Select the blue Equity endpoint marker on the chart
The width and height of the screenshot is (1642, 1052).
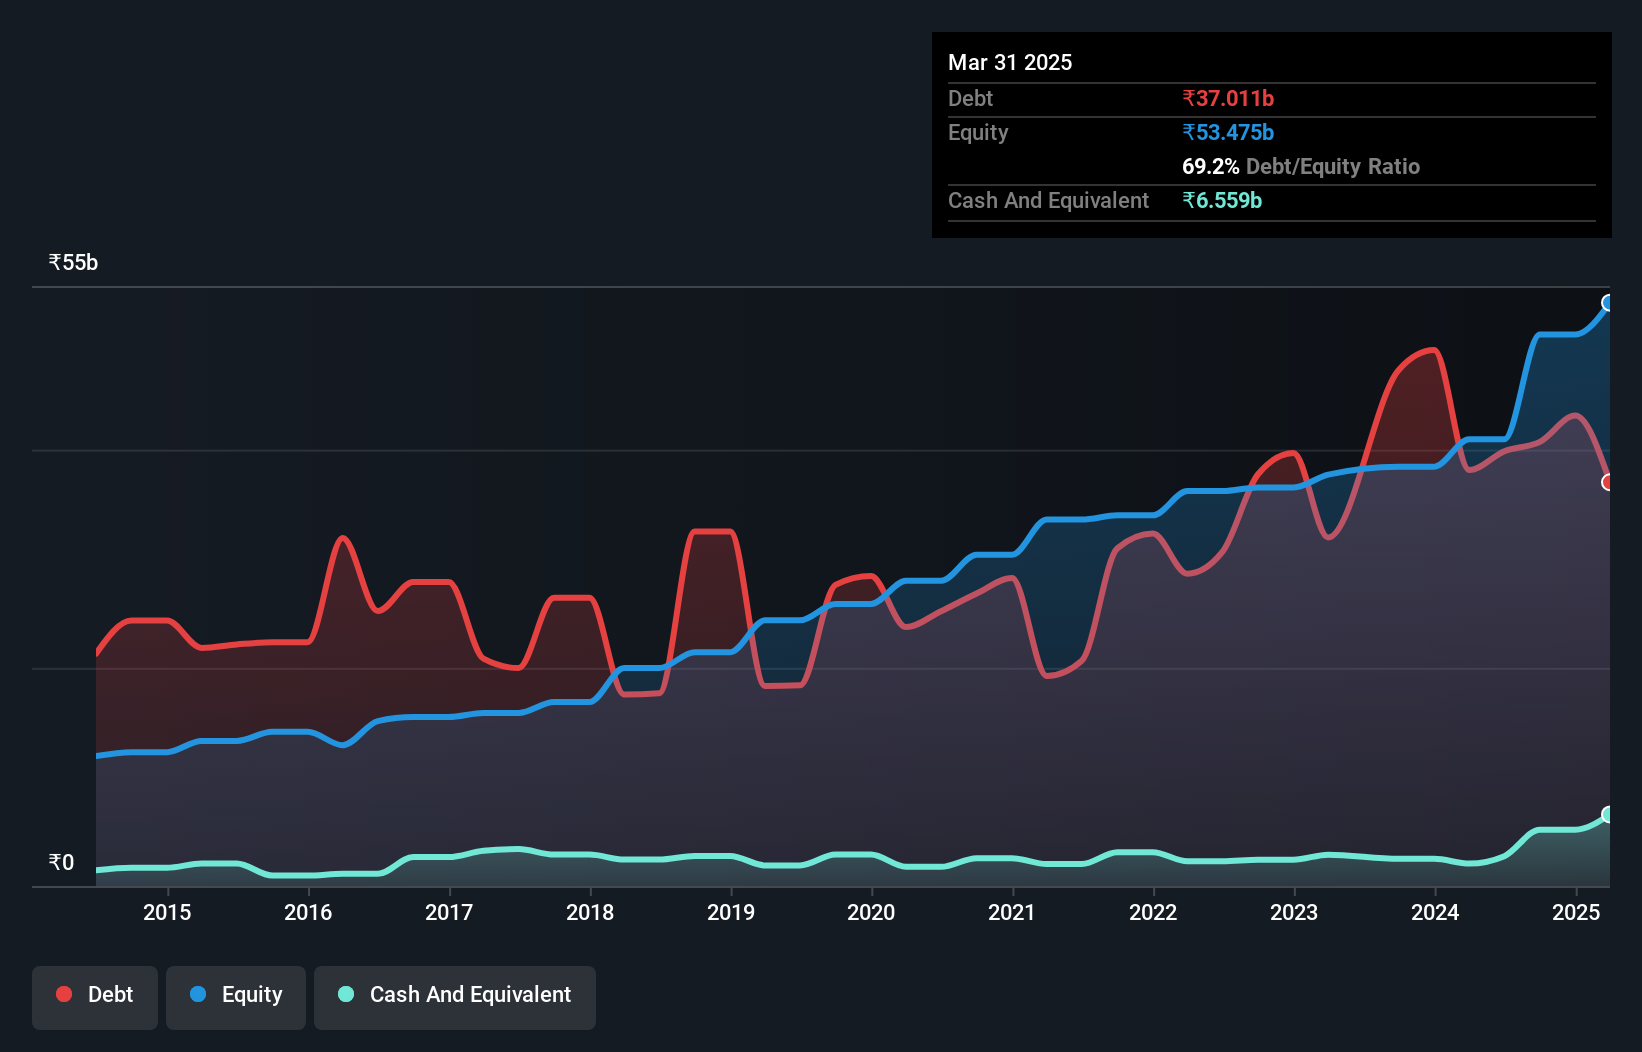[1608, 302]
